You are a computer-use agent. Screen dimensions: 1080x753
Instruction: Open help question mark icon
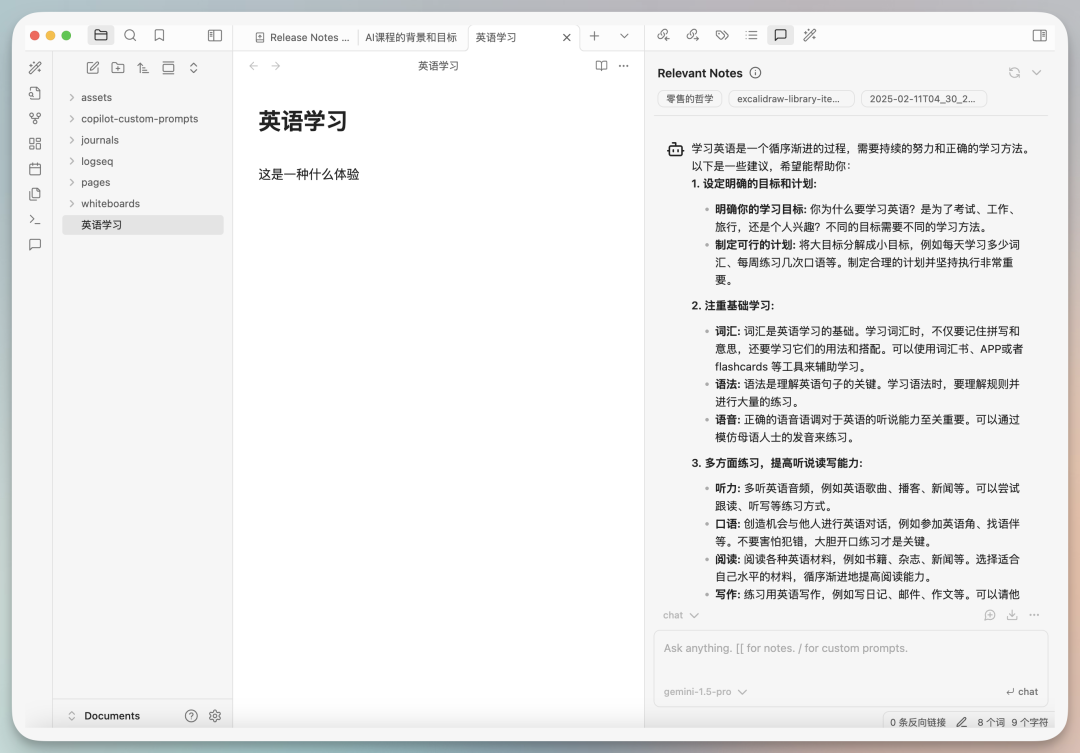(x=191, y=716)
